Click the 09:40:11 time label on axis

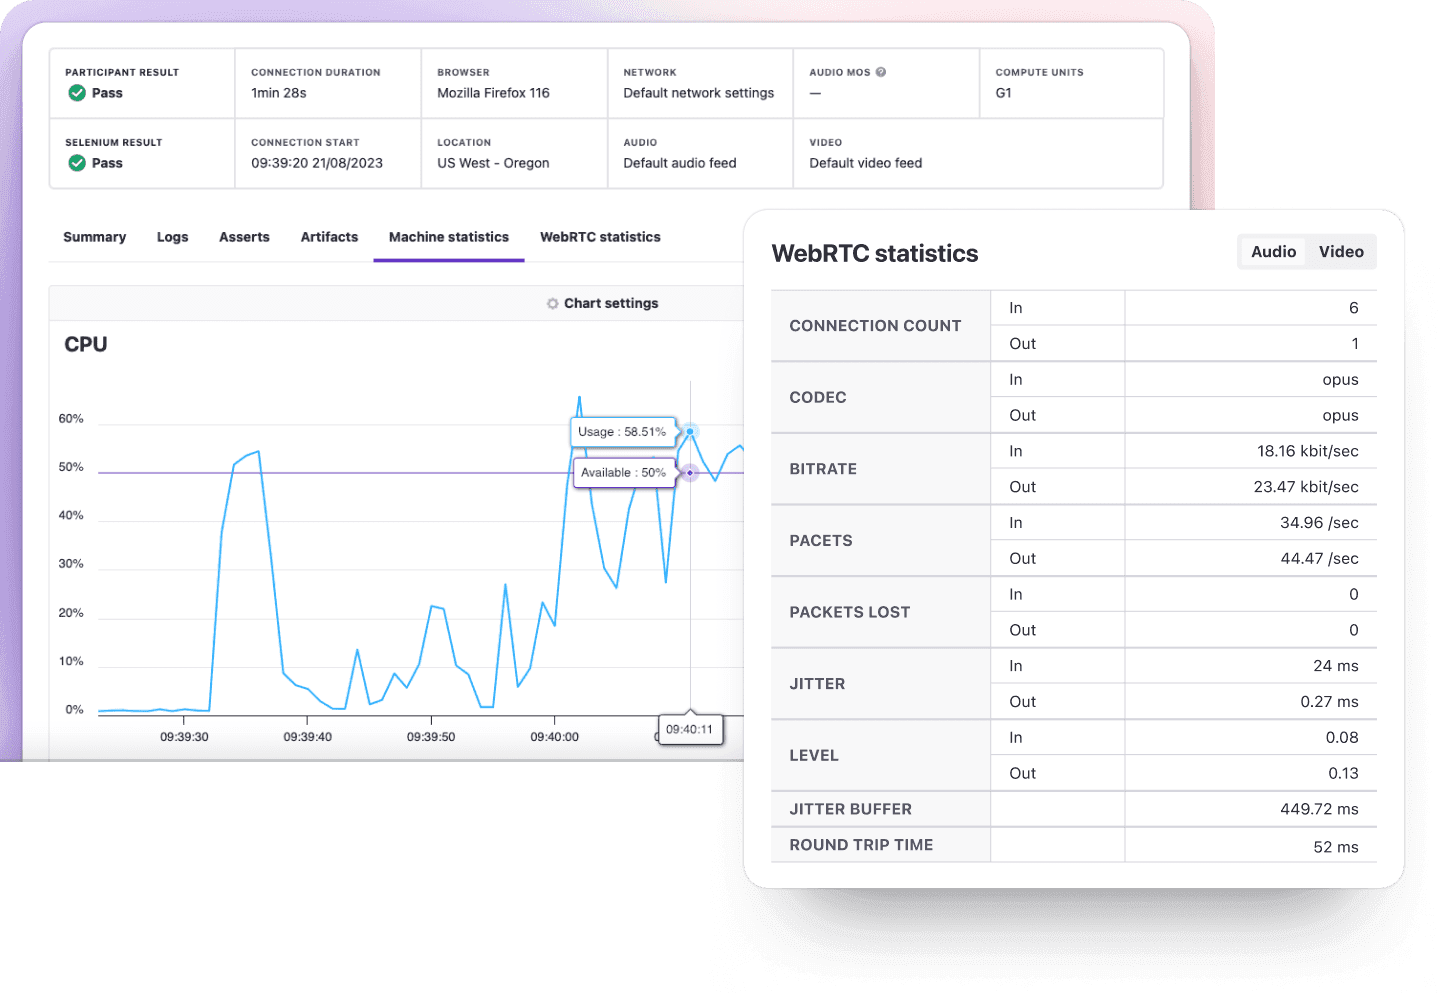[689, 729]
